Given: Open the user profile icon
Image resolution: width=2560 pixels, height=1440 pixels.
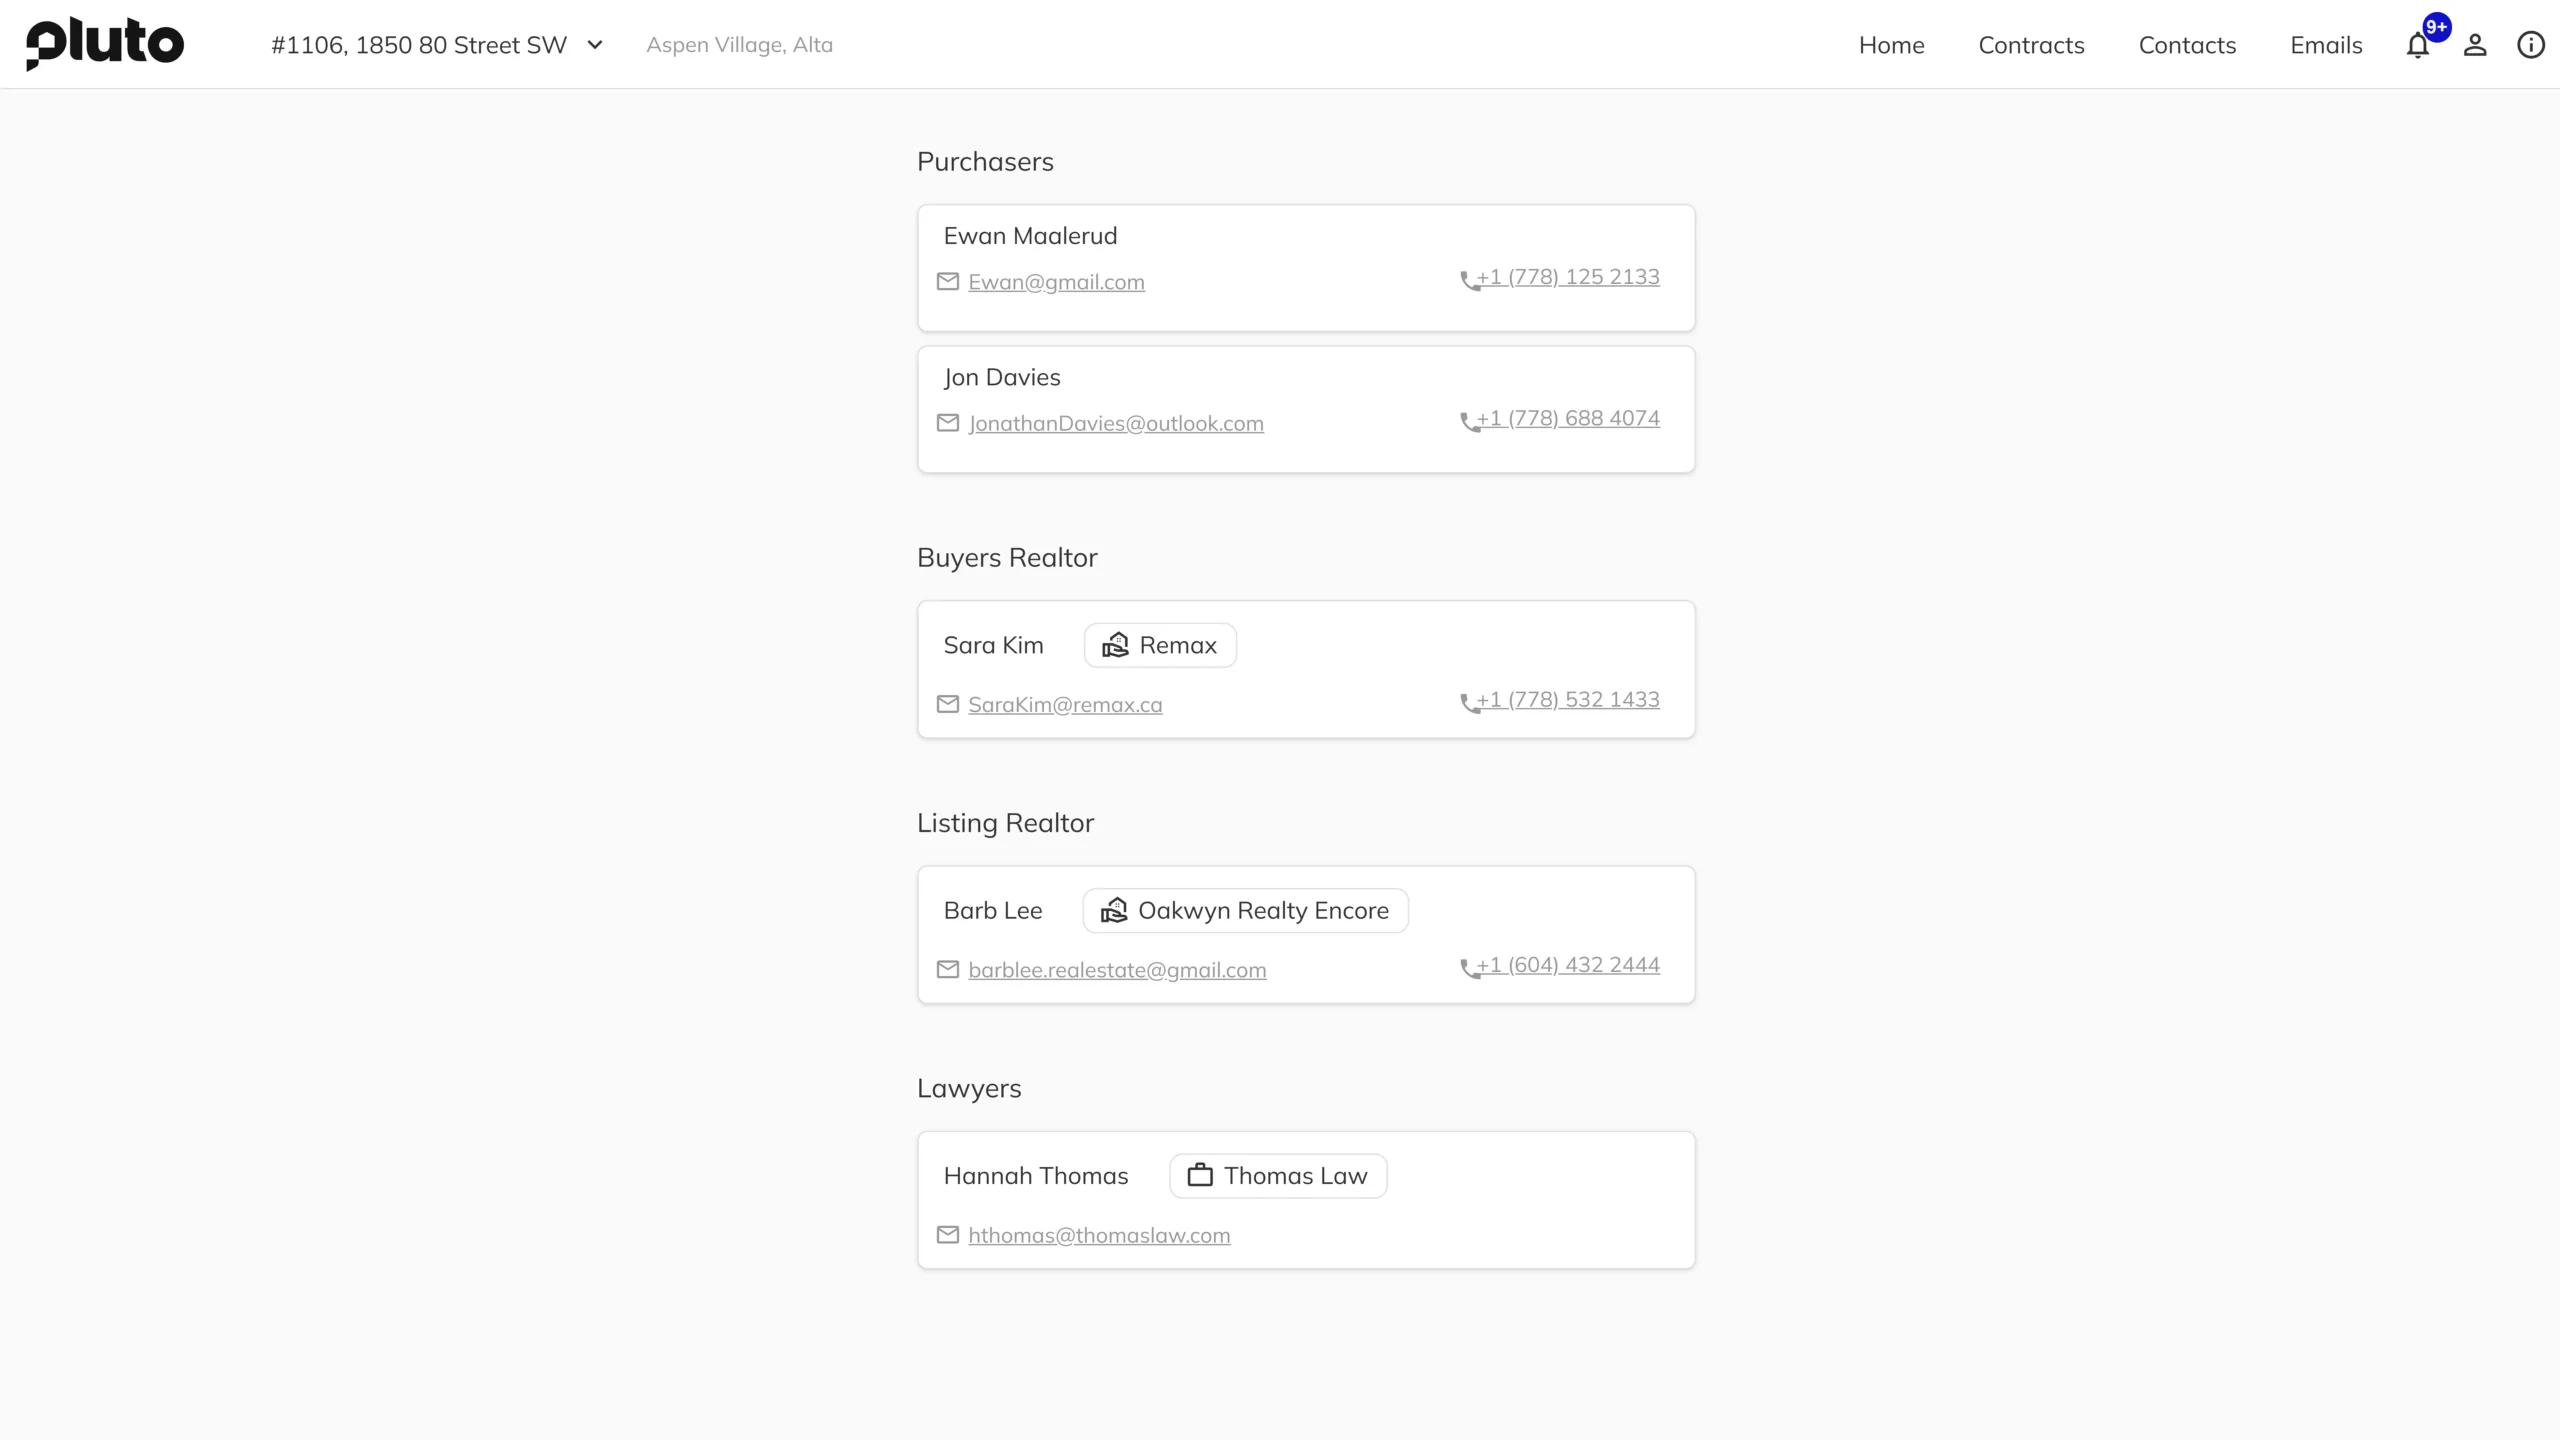Looking at the screenshot, I should 2475,45.
